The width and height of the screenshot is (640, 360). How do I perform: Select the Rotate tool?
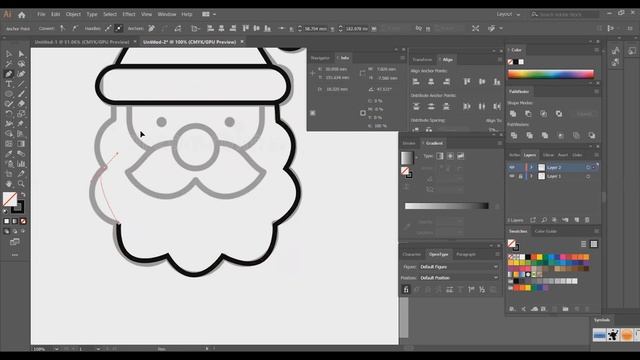click(9, 114)
